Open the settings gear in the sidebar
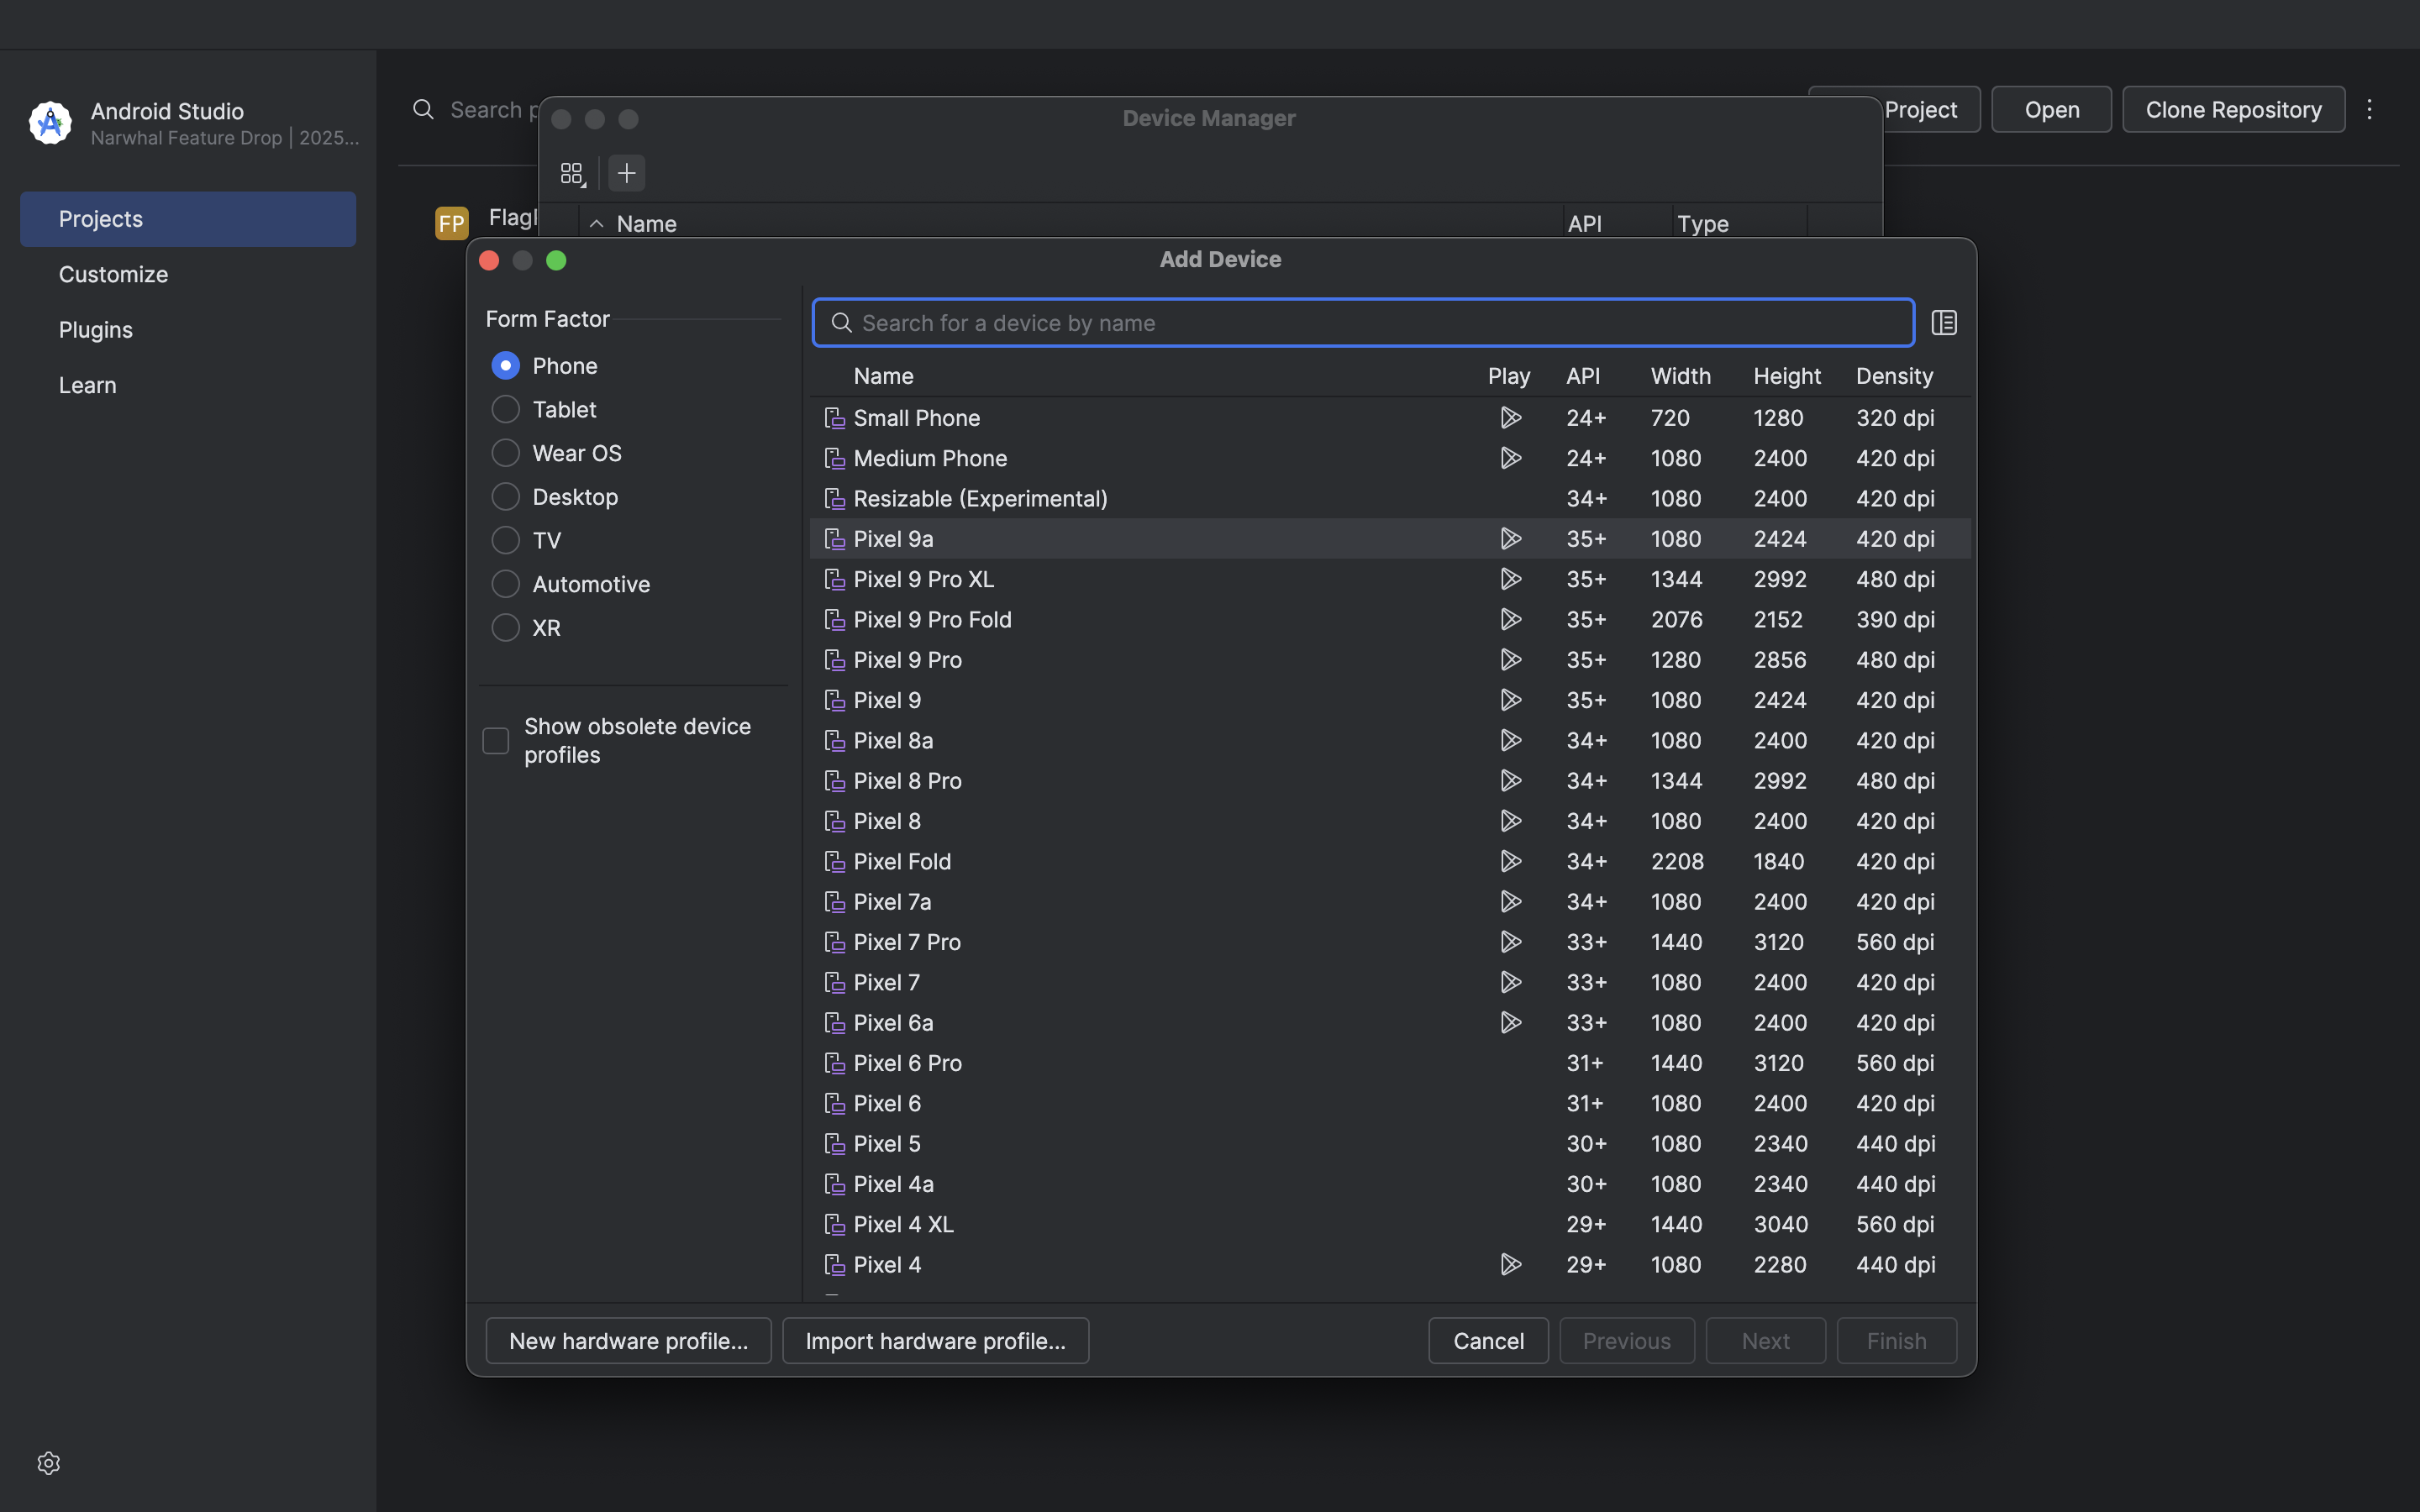 pyautogui.click(x=49, y=1463)
